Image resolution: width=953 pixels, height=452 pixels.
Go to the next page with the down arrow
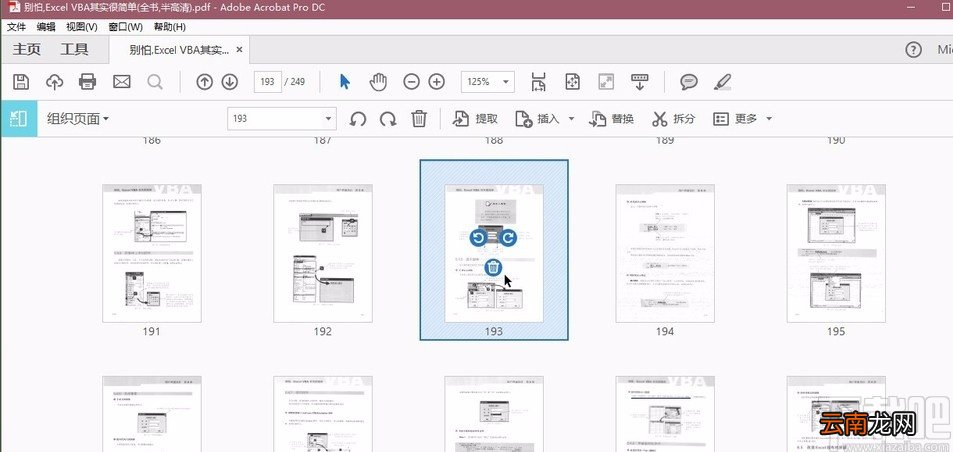point(230,81)
